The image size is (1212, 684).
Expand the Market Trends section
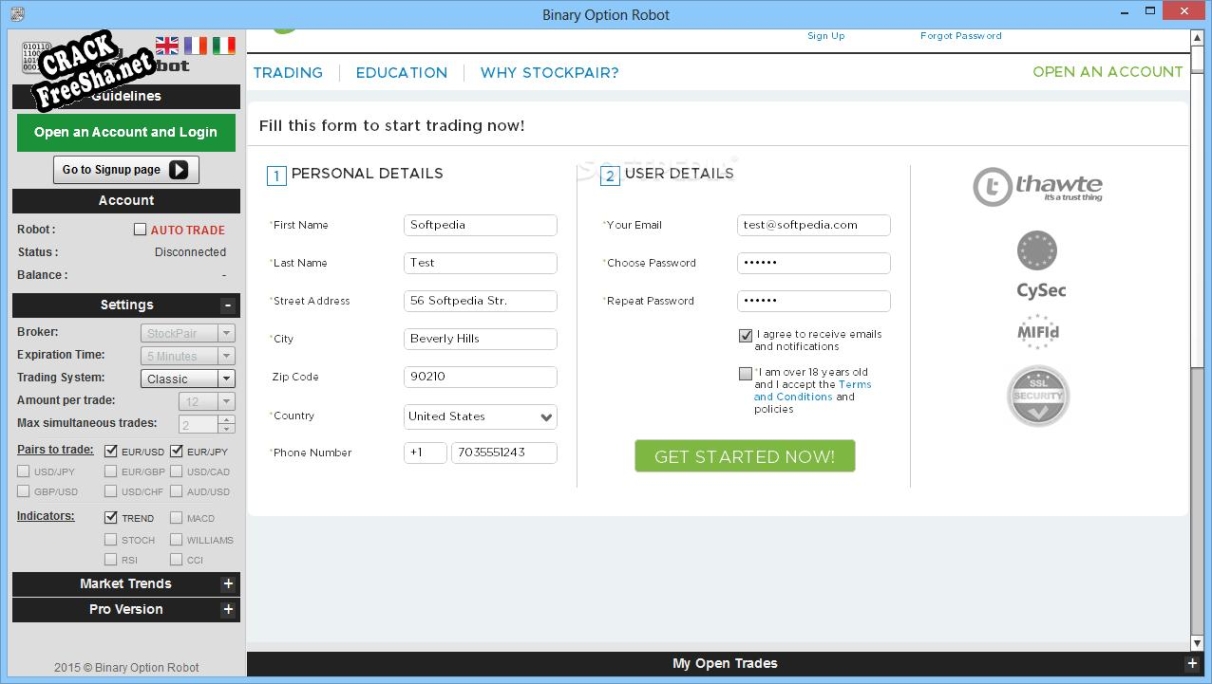(227, 584)
